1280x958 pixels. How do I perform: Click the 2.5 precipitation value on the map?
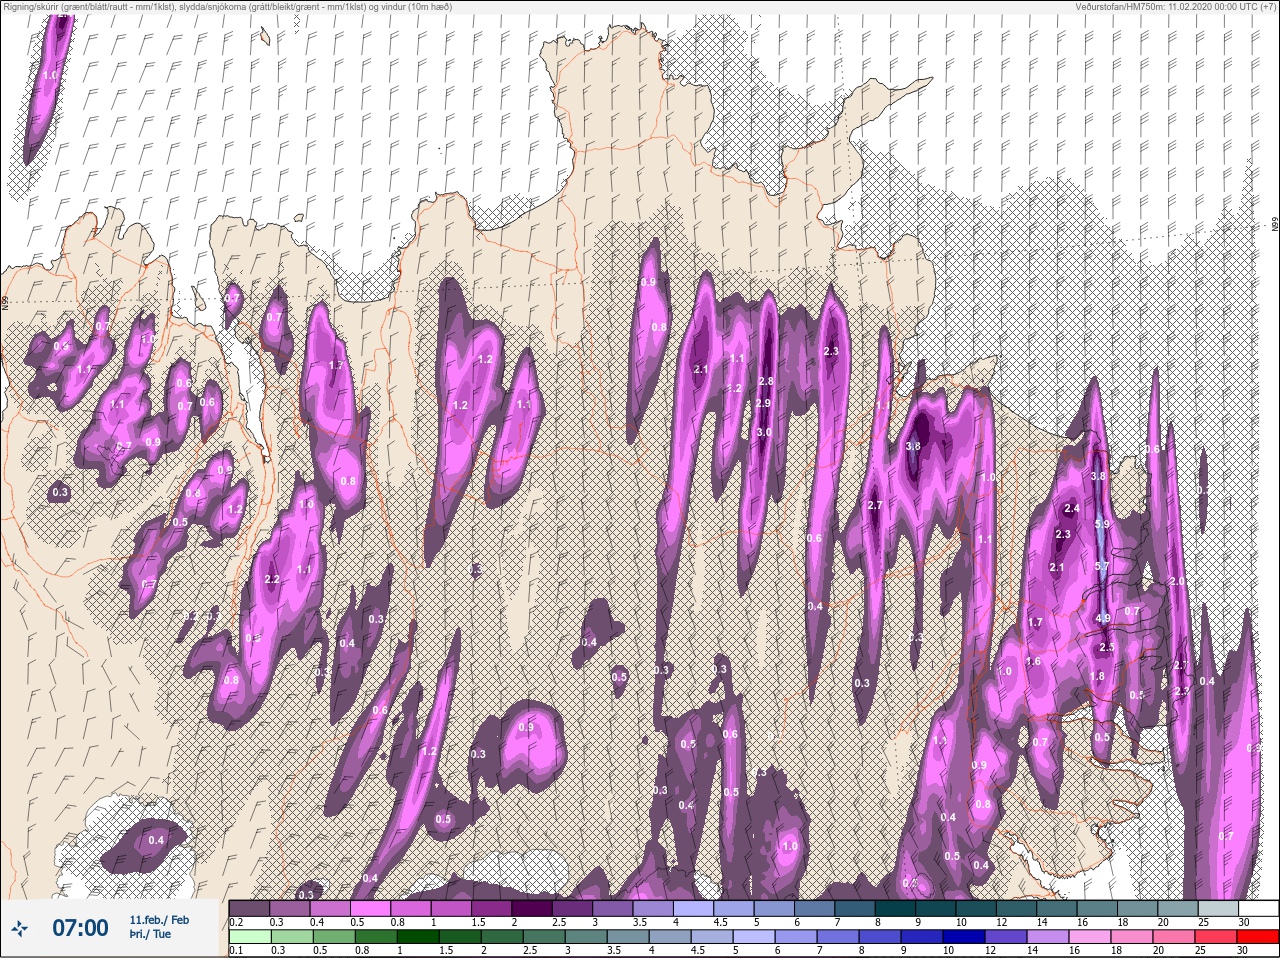click(x=1106, y=647)
